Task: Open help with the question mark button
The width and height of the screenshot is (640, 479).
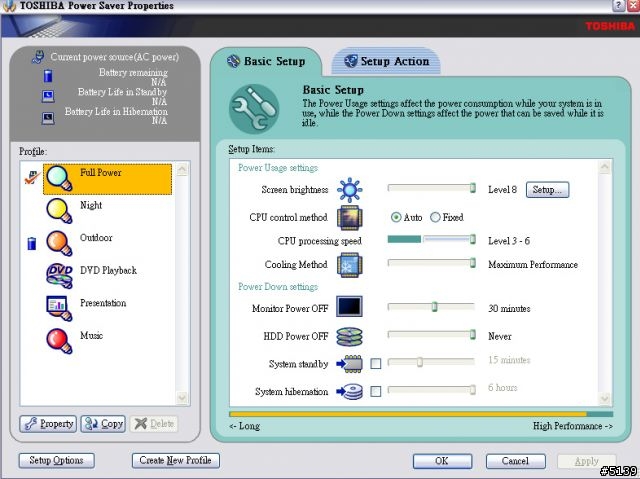Action: (x=618, y=5)
